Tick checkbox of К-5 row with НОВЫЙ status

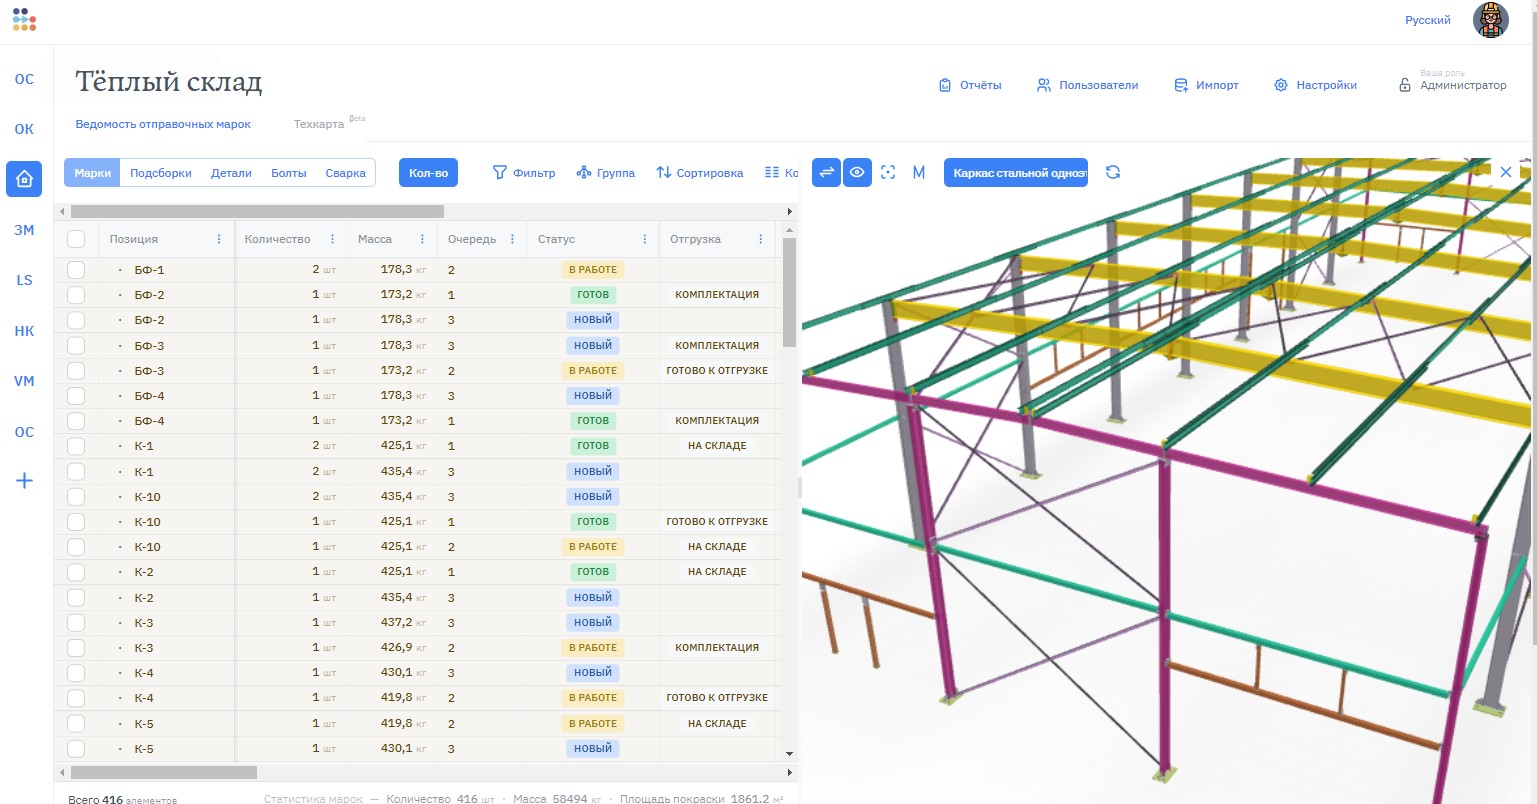click(x=76, y=749)
